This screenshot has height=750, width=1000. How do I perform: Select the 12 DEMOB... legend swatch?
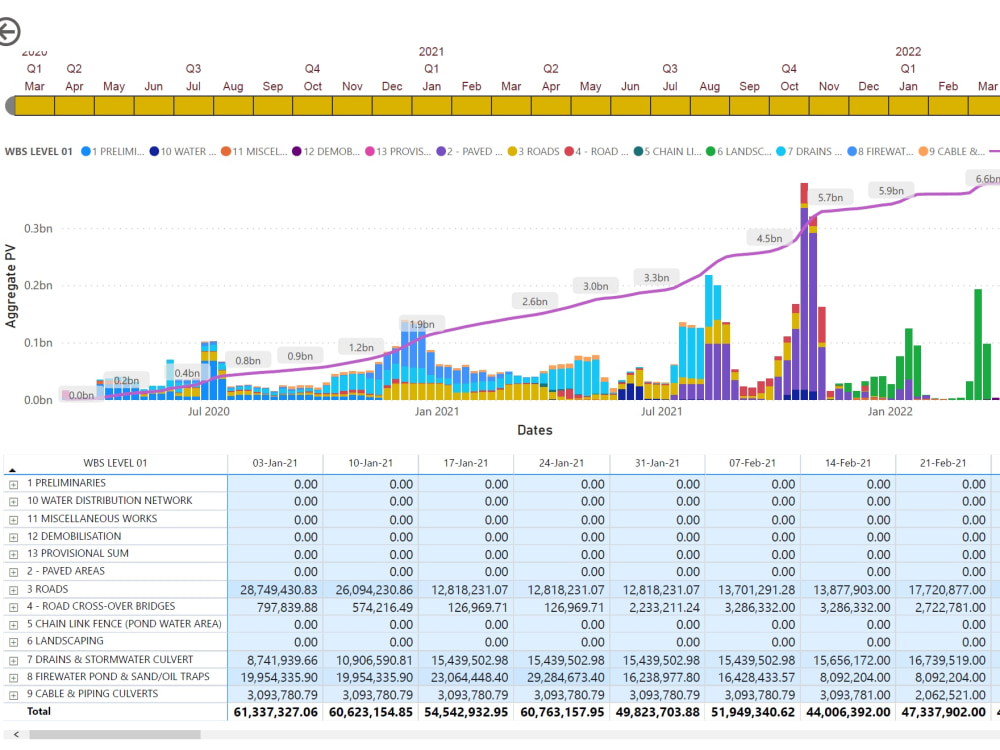click(x=297, y=151)
